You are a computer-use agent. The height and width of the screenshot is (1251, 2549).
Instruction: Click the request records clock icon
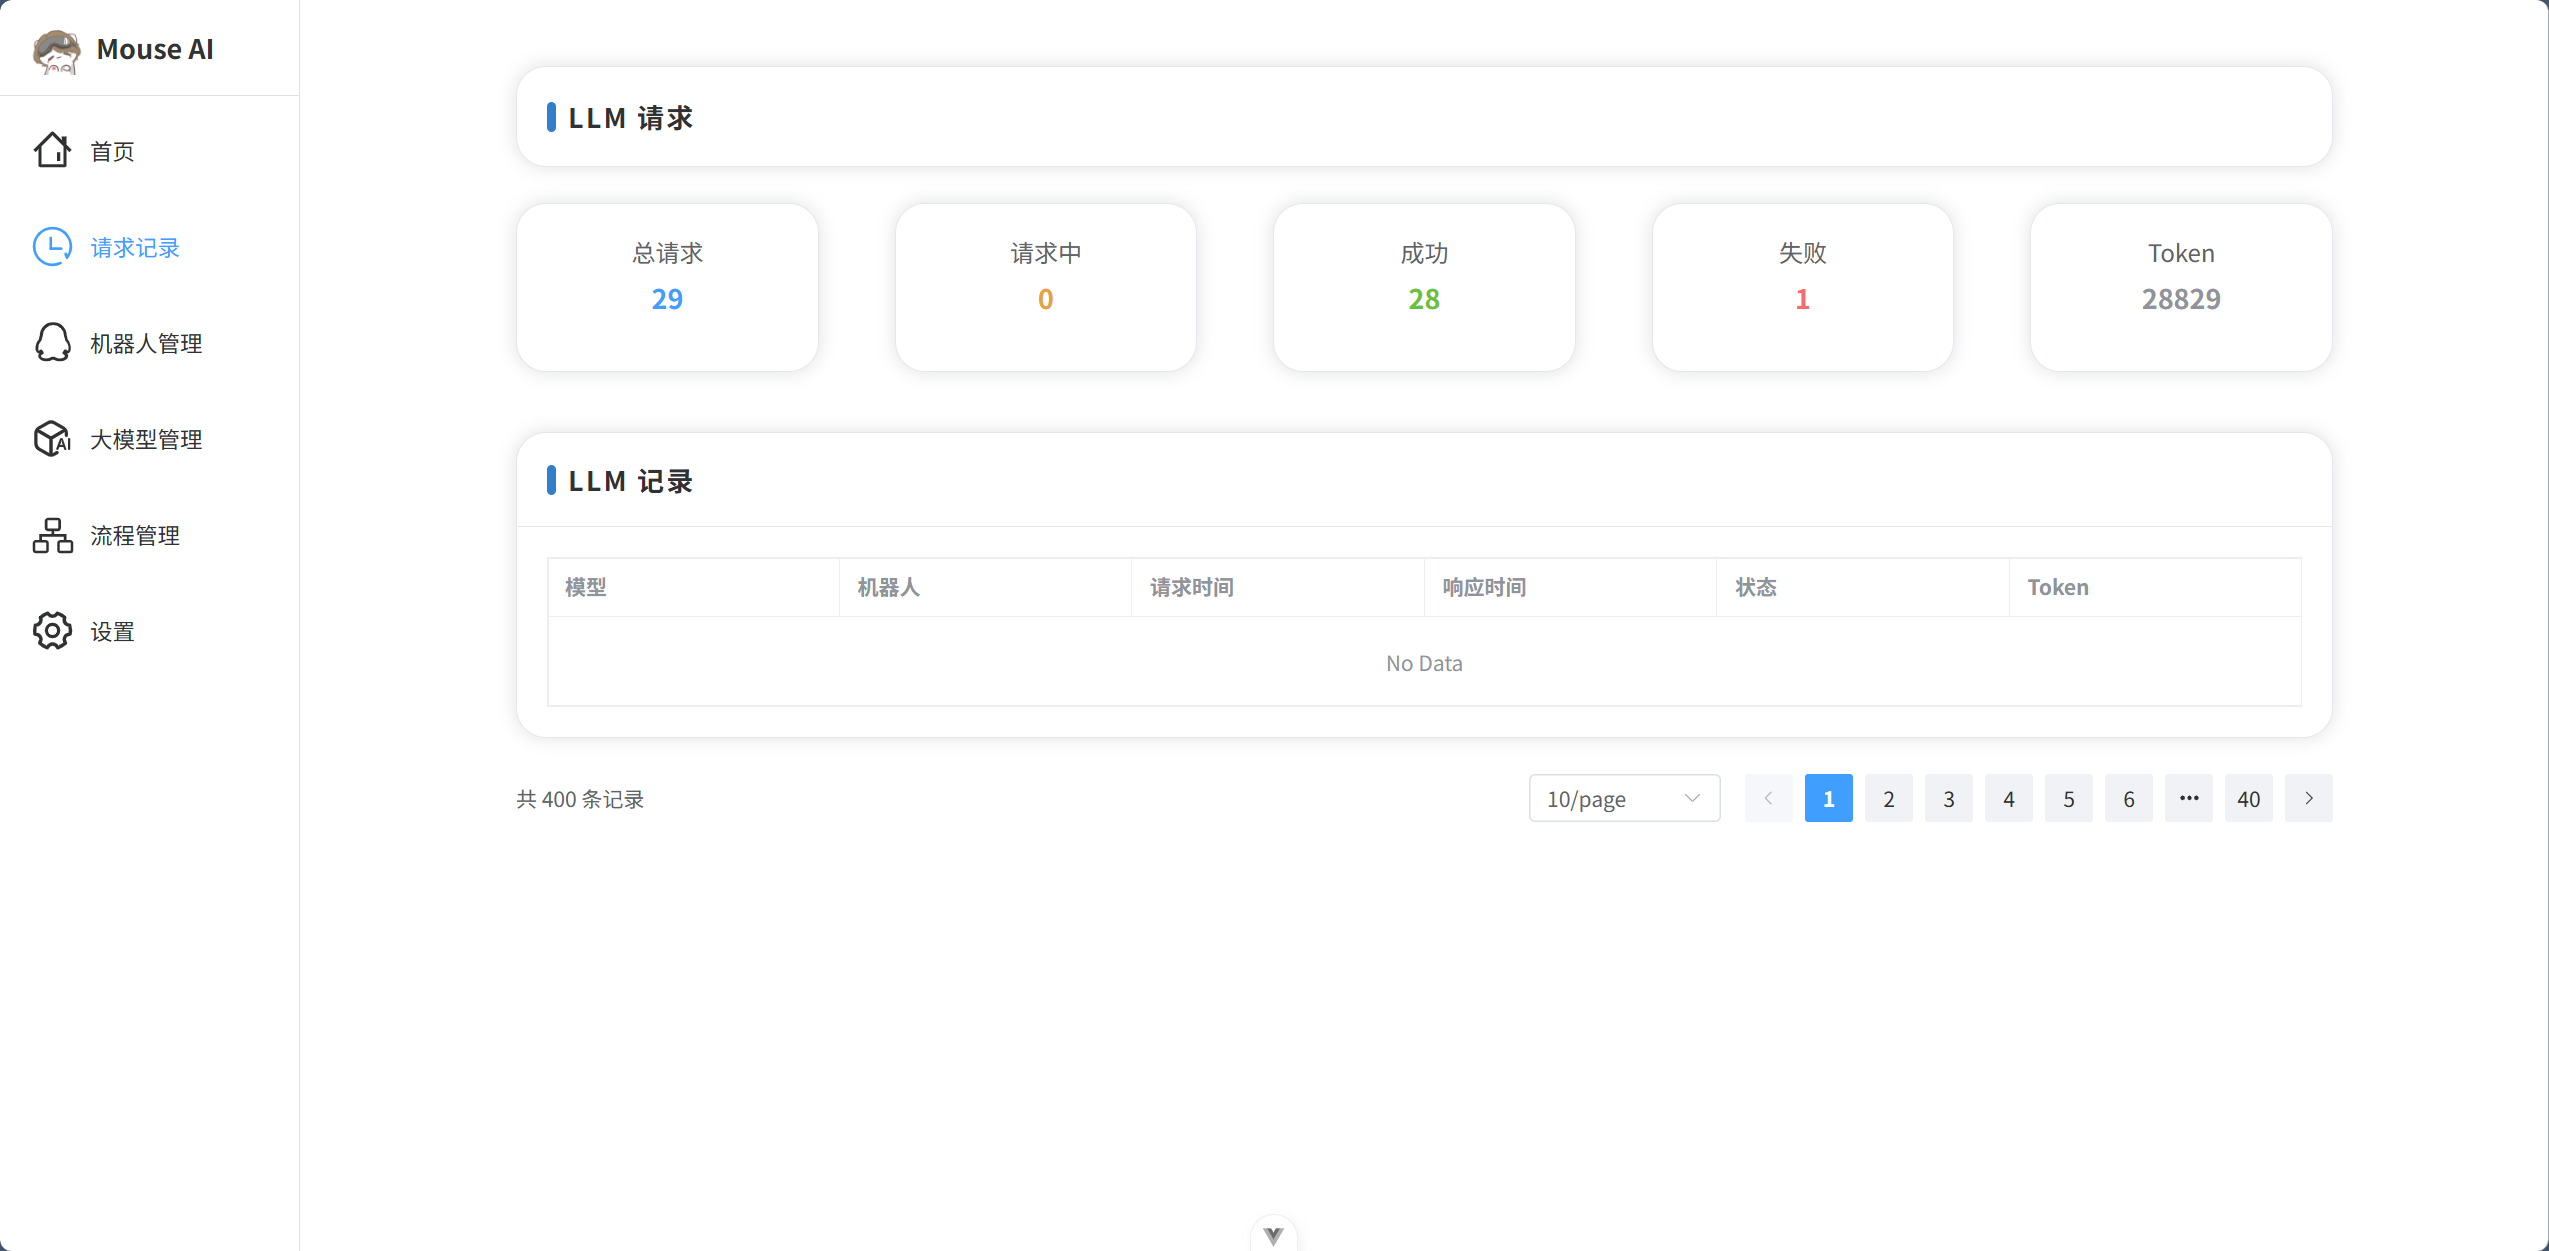click(52, 247)
